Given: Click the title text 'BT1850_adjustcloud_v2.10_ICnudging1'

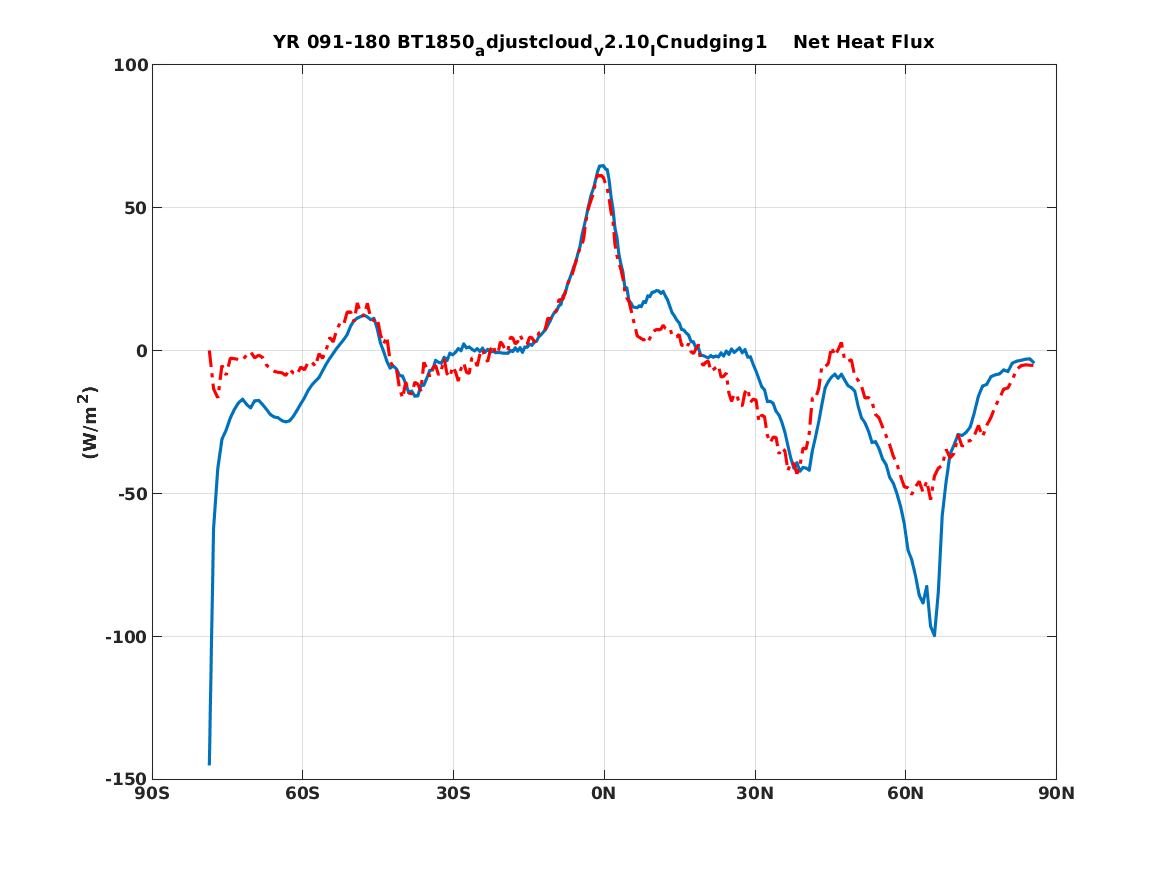Looking at the screenshot, I should 582,45.
